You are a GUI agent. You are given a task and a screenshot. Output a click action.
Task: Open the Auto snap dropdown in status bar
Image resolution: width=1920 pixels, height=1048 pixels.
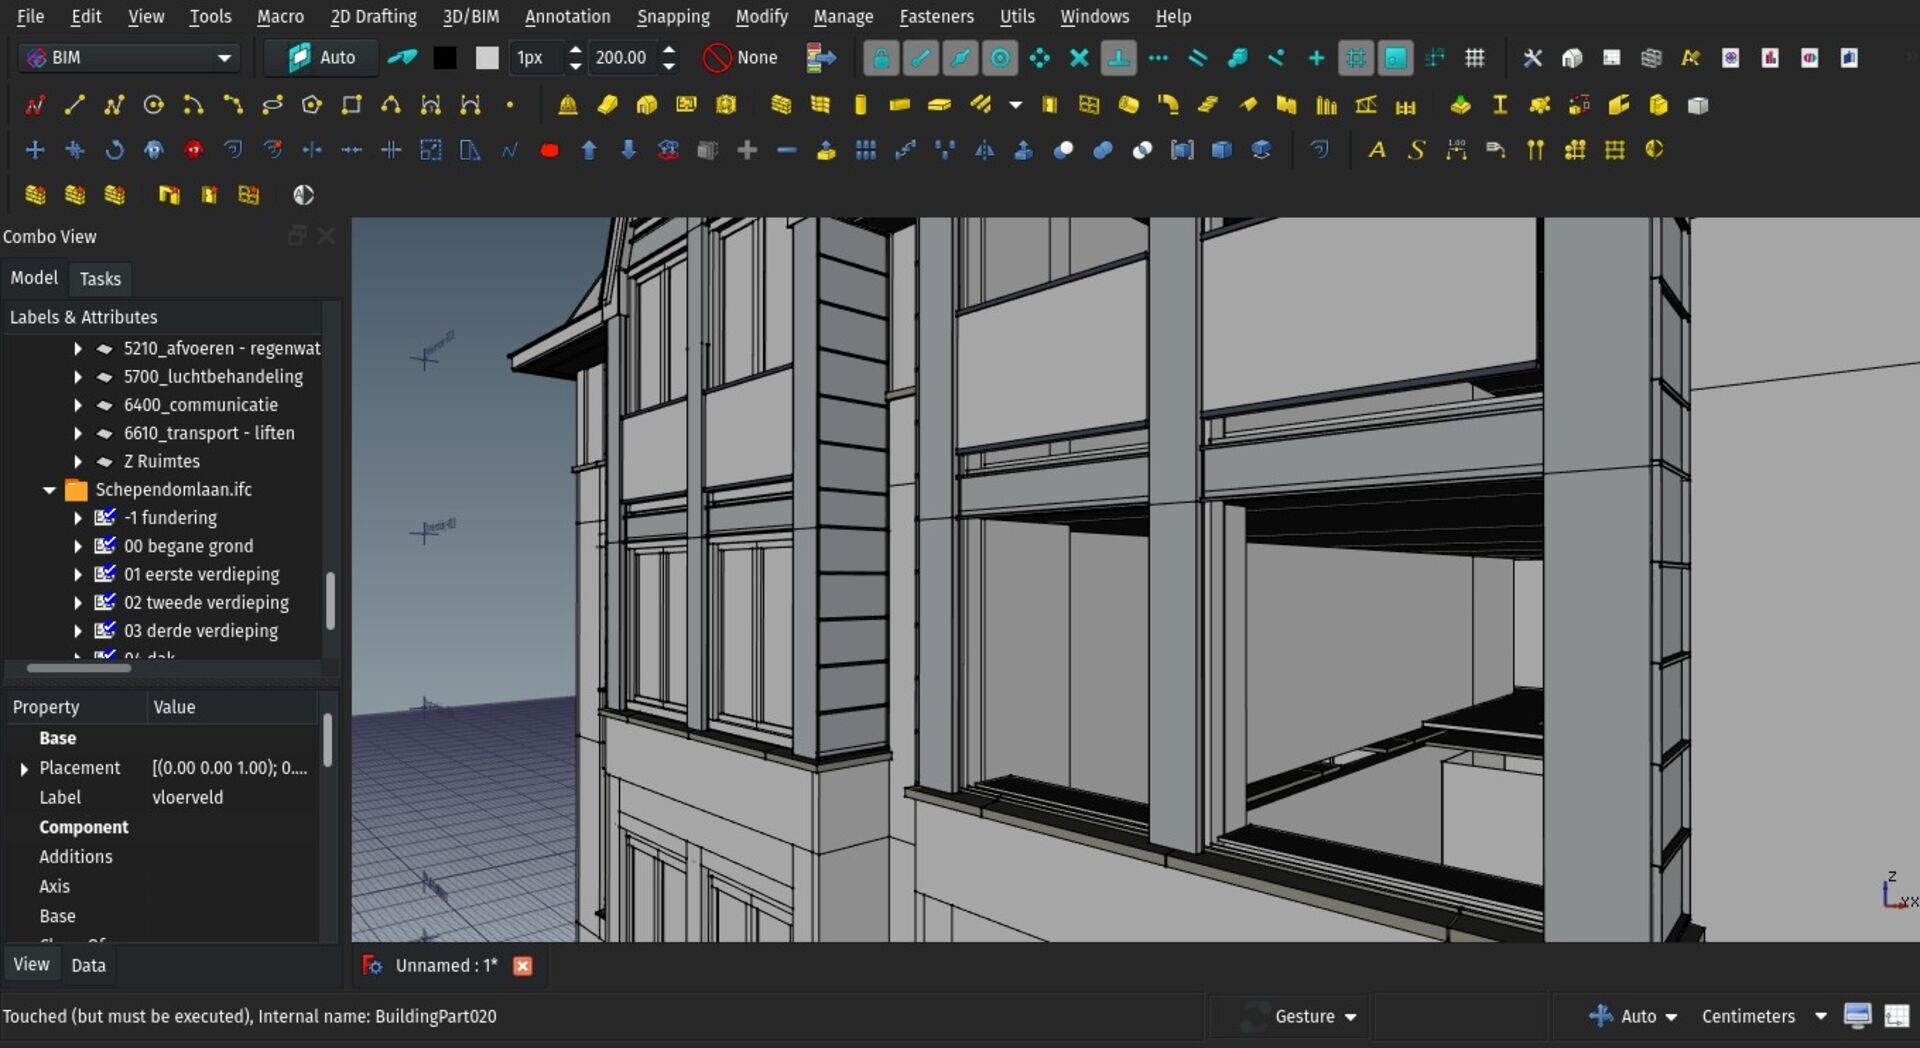[1633, 1016]
